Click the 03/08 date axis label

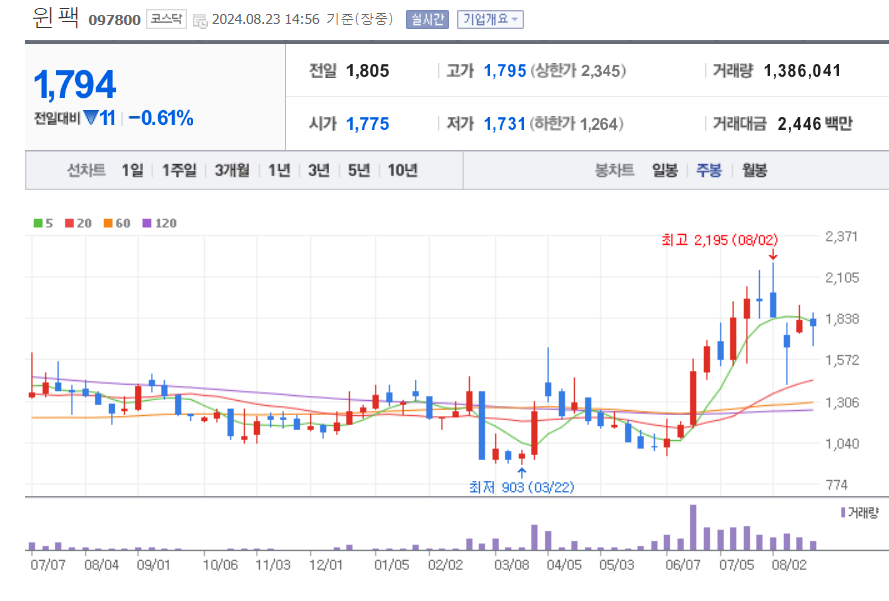pyautogui.click(x=511, y=565)
